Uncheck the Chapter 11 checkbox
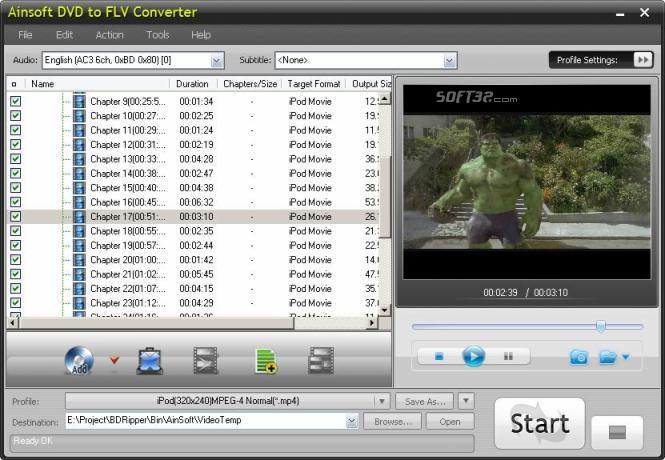 (16, 130)
